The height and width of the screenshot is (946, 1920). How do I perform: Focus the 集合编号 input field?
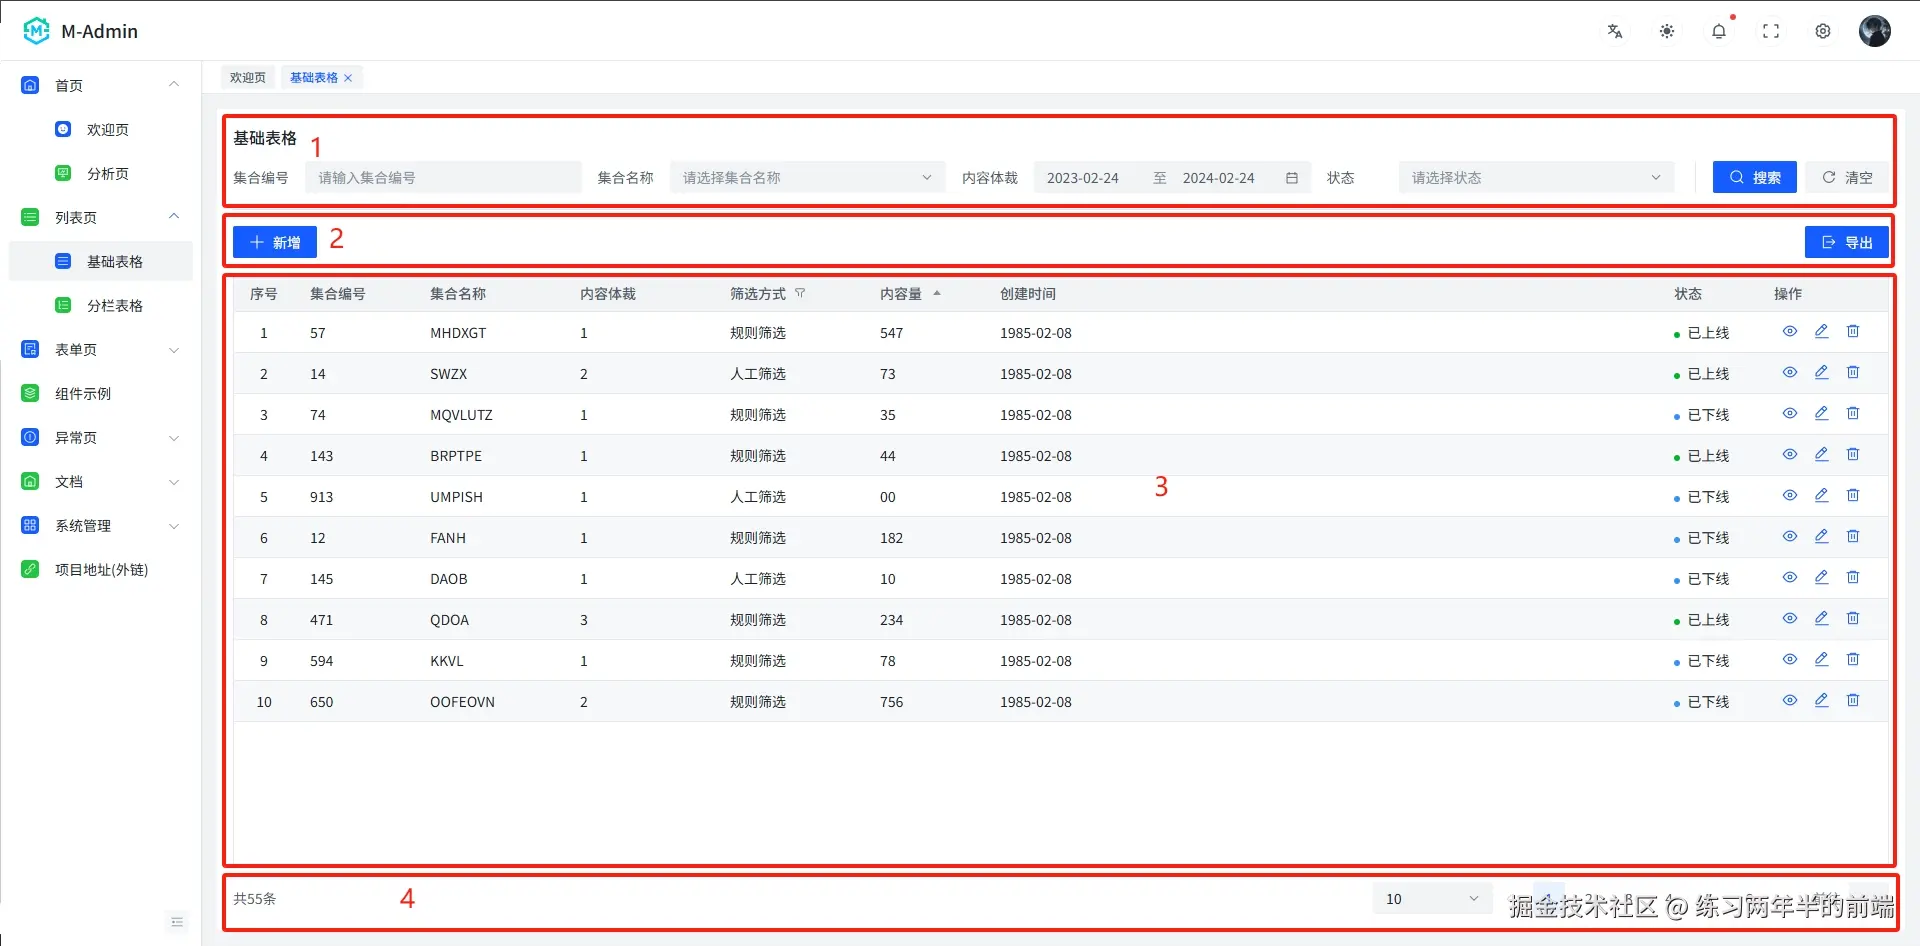[443, 178]
